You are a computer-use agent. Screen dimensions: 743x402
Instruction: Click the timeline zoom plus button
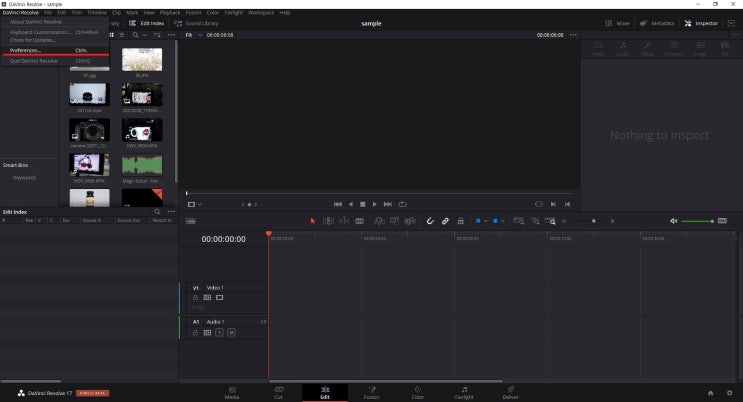[612, 221]
